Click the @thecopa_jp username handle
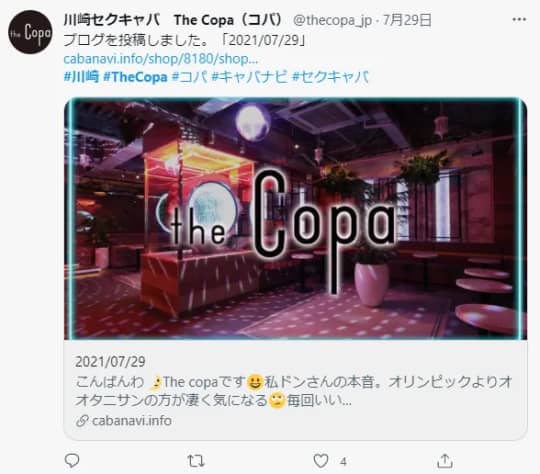 [x=332, y=20]
